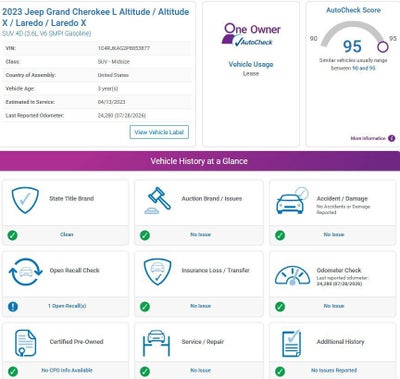This screenshot has width=400, height=379.
Task: Click the Clean status under State Title Brand
Action: coord(67,234)
